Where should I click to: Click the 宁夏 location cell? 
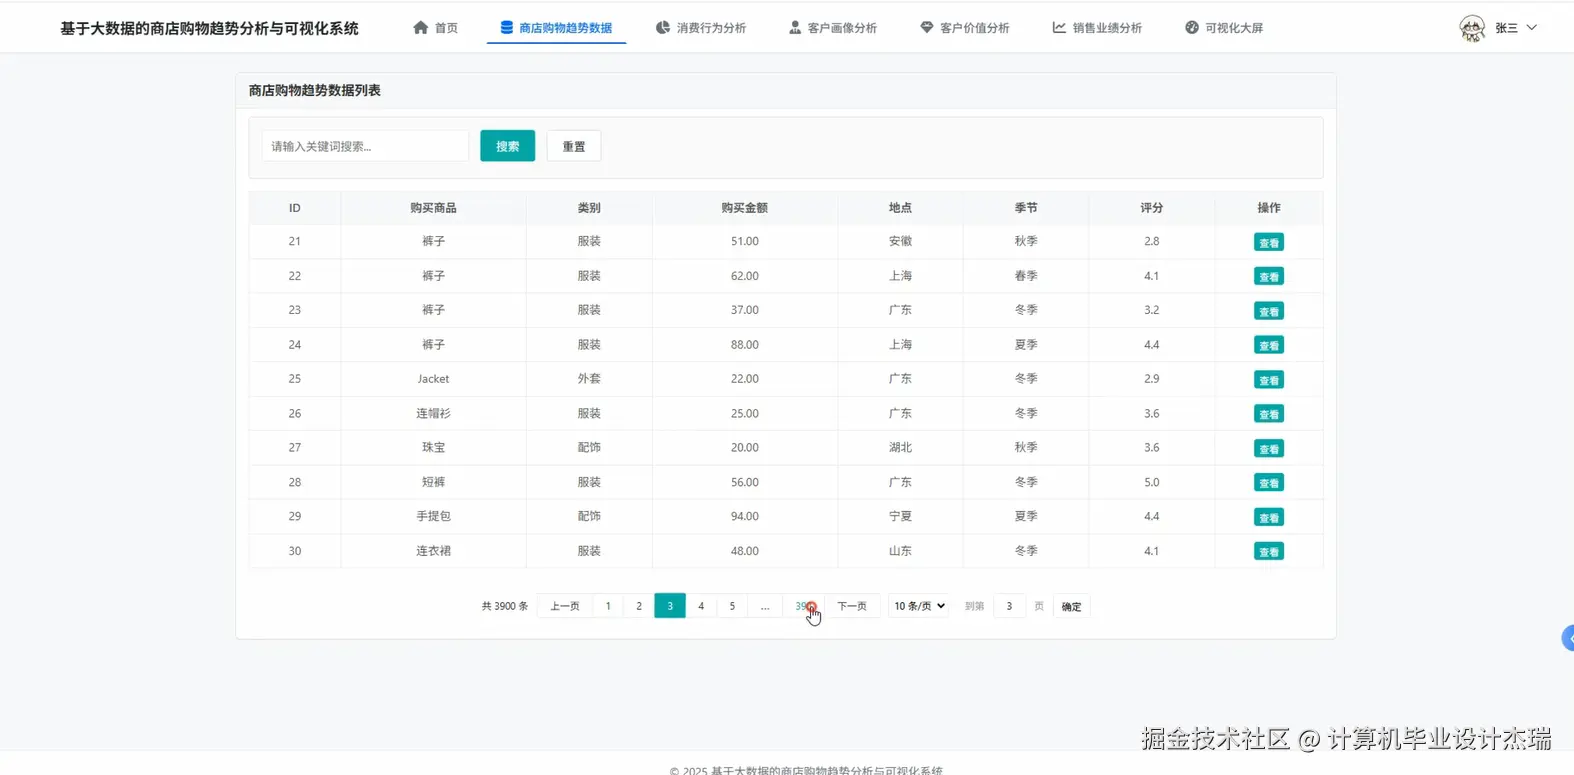click(900, 516)
